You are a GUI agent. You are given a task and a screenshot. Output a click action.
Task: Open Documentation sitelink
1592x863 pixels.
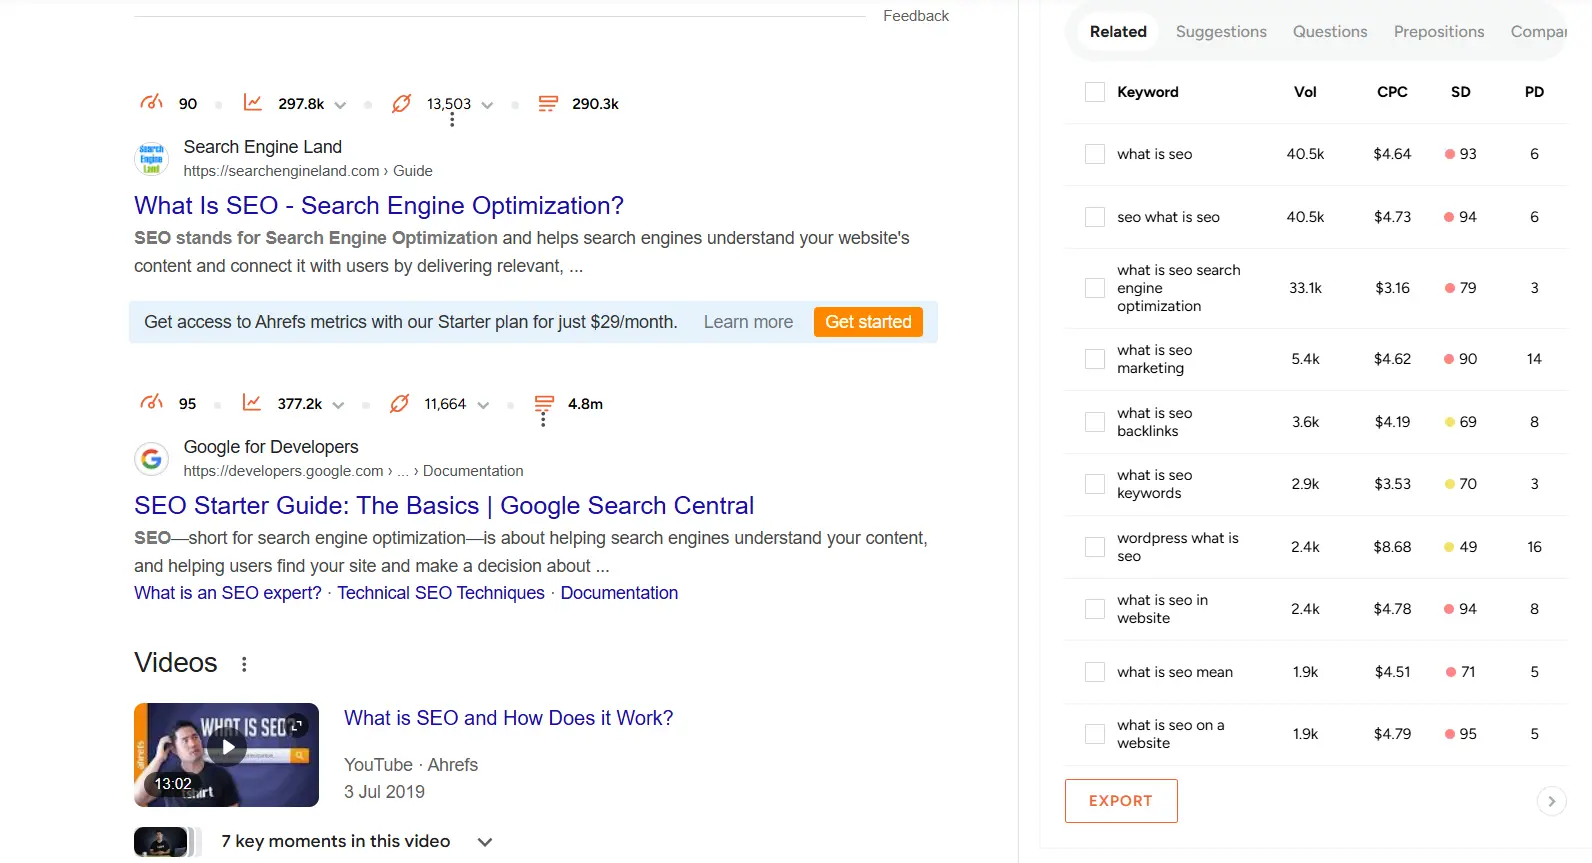619,593
